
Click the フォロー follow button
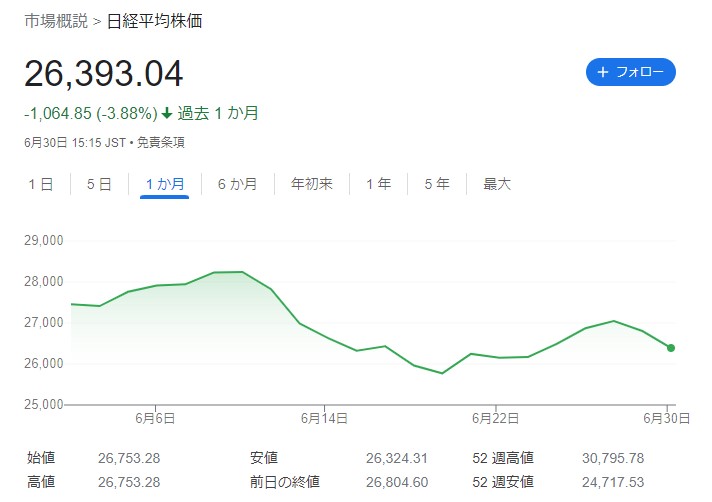(630, 72)
